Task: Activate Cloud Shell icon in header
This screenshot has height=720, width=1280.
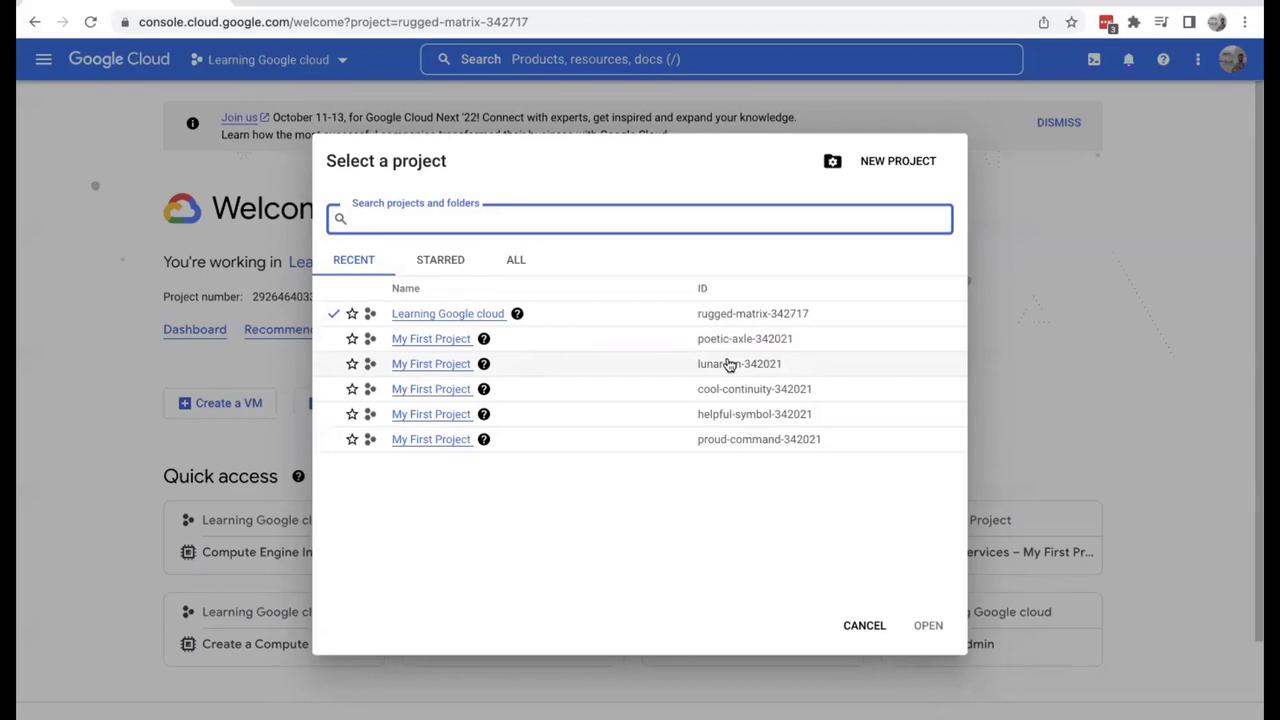Action: [1094, 59]
